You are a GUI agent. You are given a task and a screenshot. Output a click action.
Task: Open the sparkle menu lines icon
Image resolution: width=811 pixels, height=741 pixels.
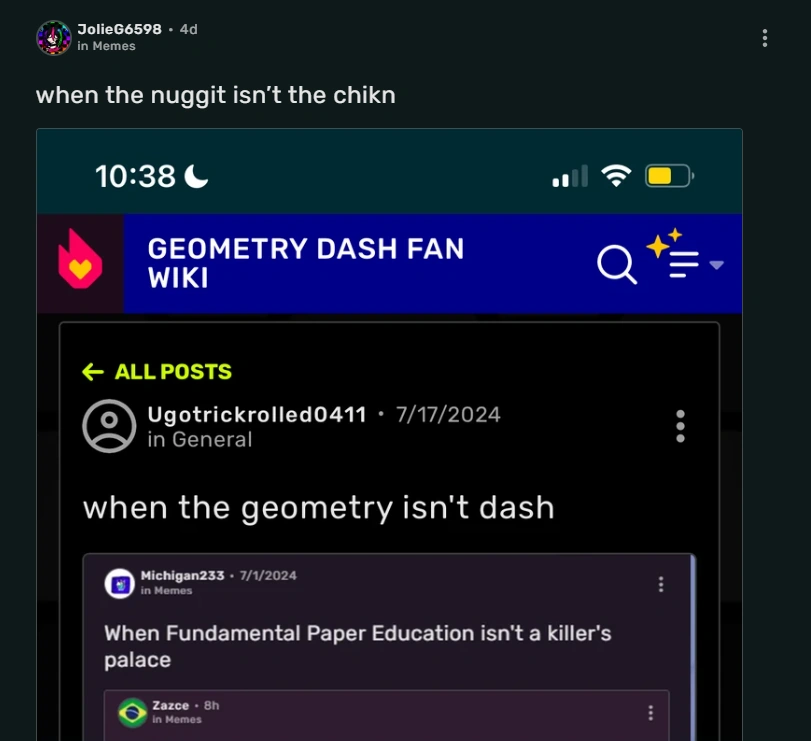(x=673, y=253)
